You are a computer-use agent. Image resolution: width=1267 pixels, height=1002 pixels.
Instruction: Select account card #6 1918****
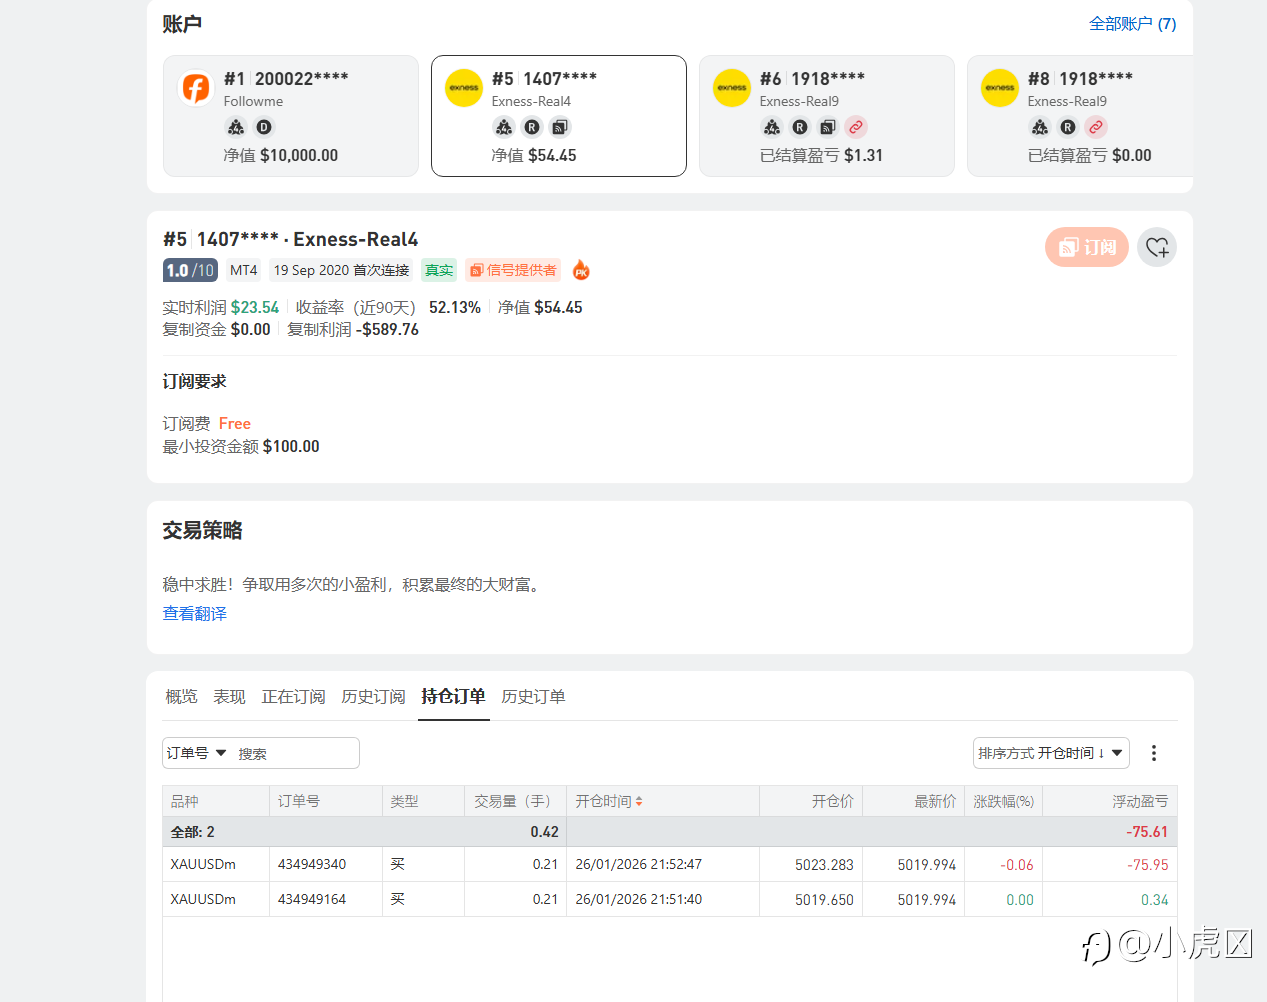coord(827,116)
